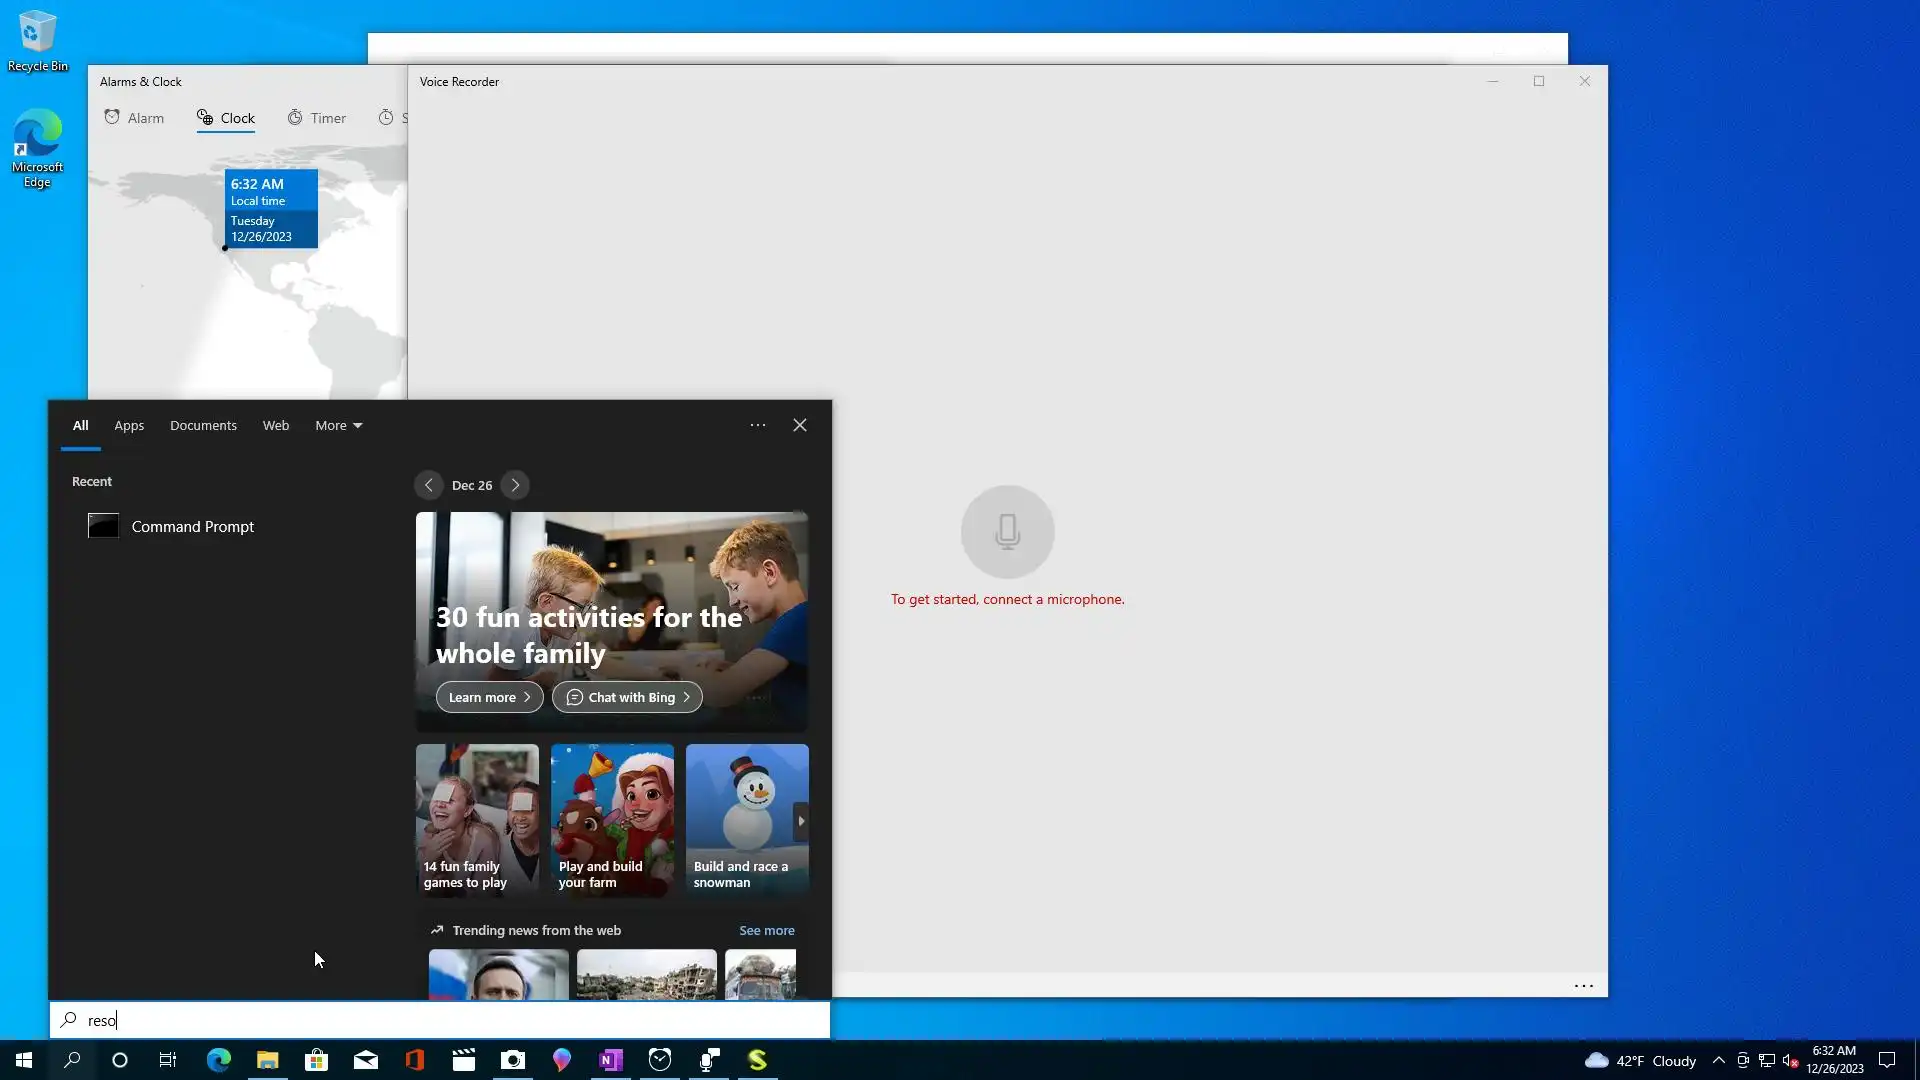Click Chat with Bing button
The image size is (1920, 1080).
627,697
